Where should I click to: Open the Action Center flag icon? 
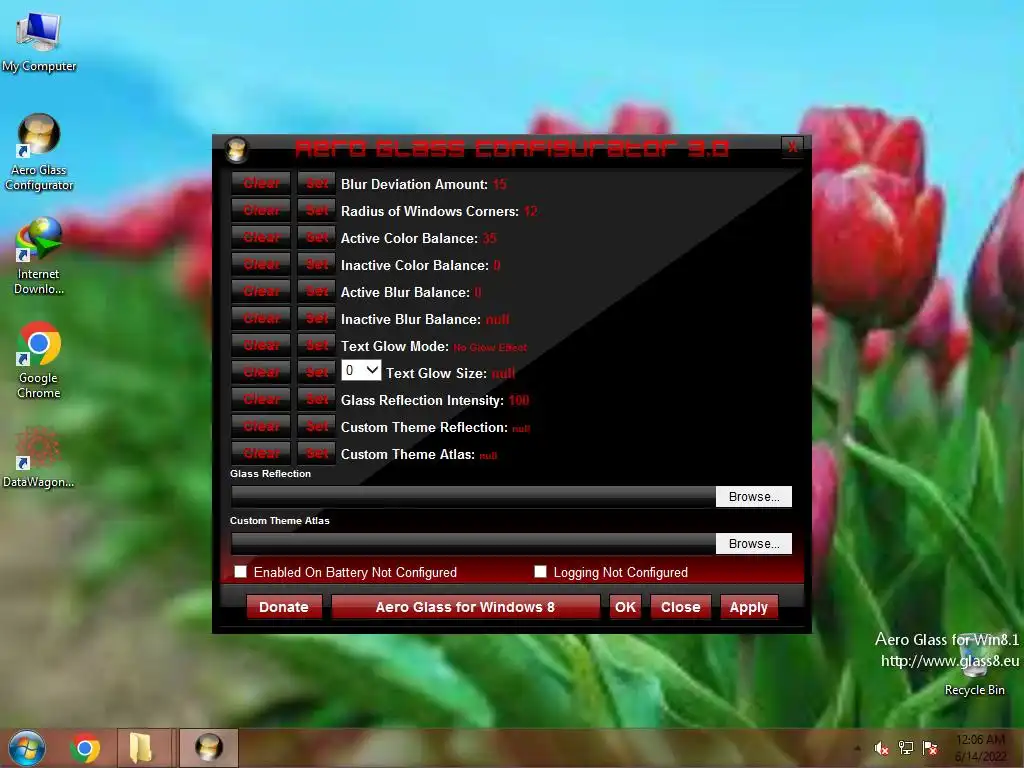930,748
